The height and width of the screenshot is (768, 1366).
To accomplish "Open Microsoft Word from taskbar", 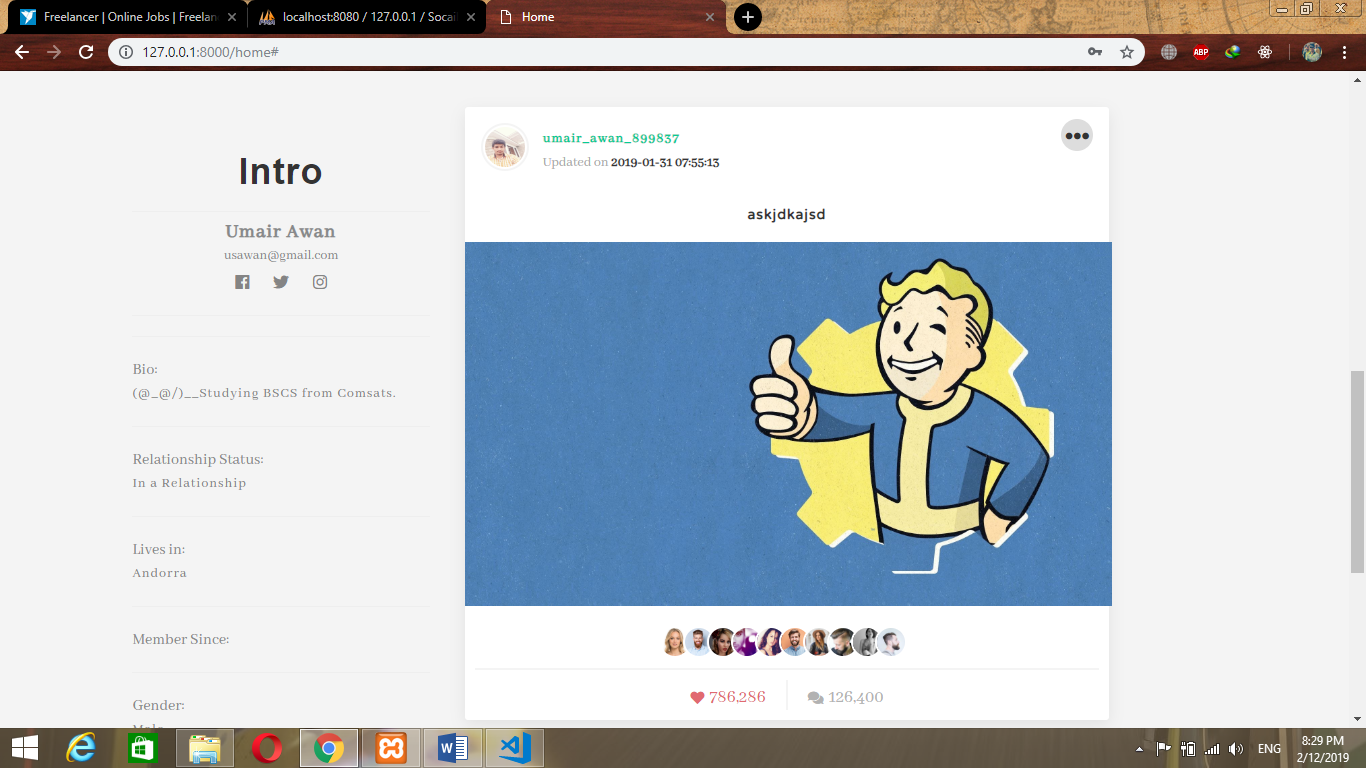I will tap(453, 747).
